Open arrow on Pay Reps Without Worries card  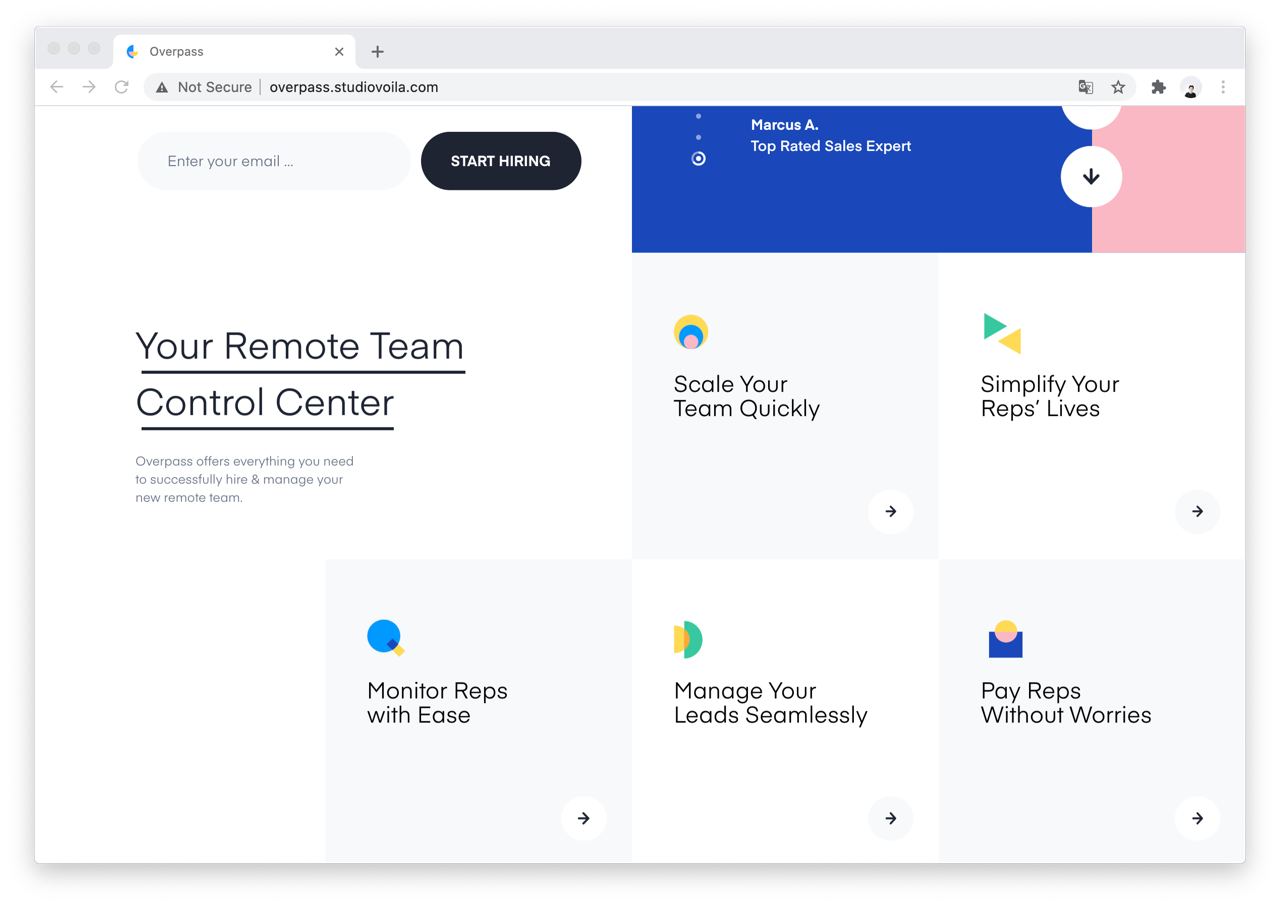click(x=1197, y=818)
